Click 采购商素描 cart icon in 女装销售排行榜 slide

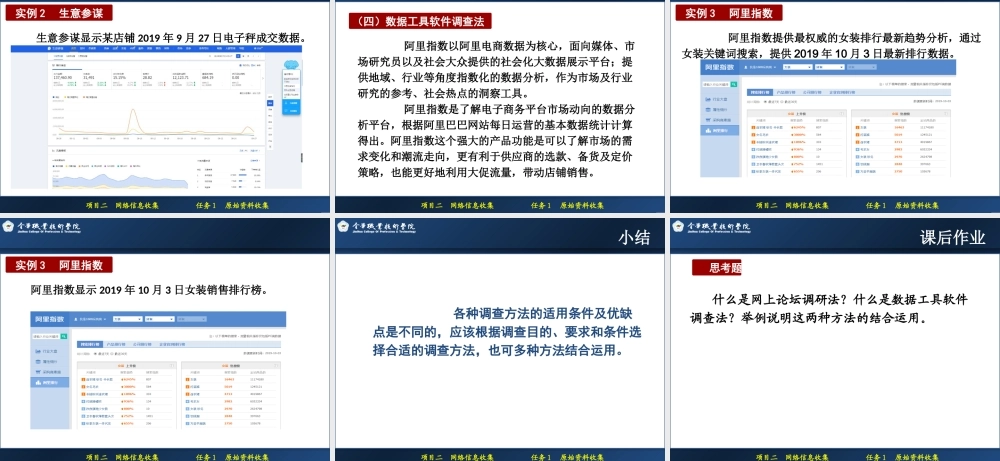point(38,372)
